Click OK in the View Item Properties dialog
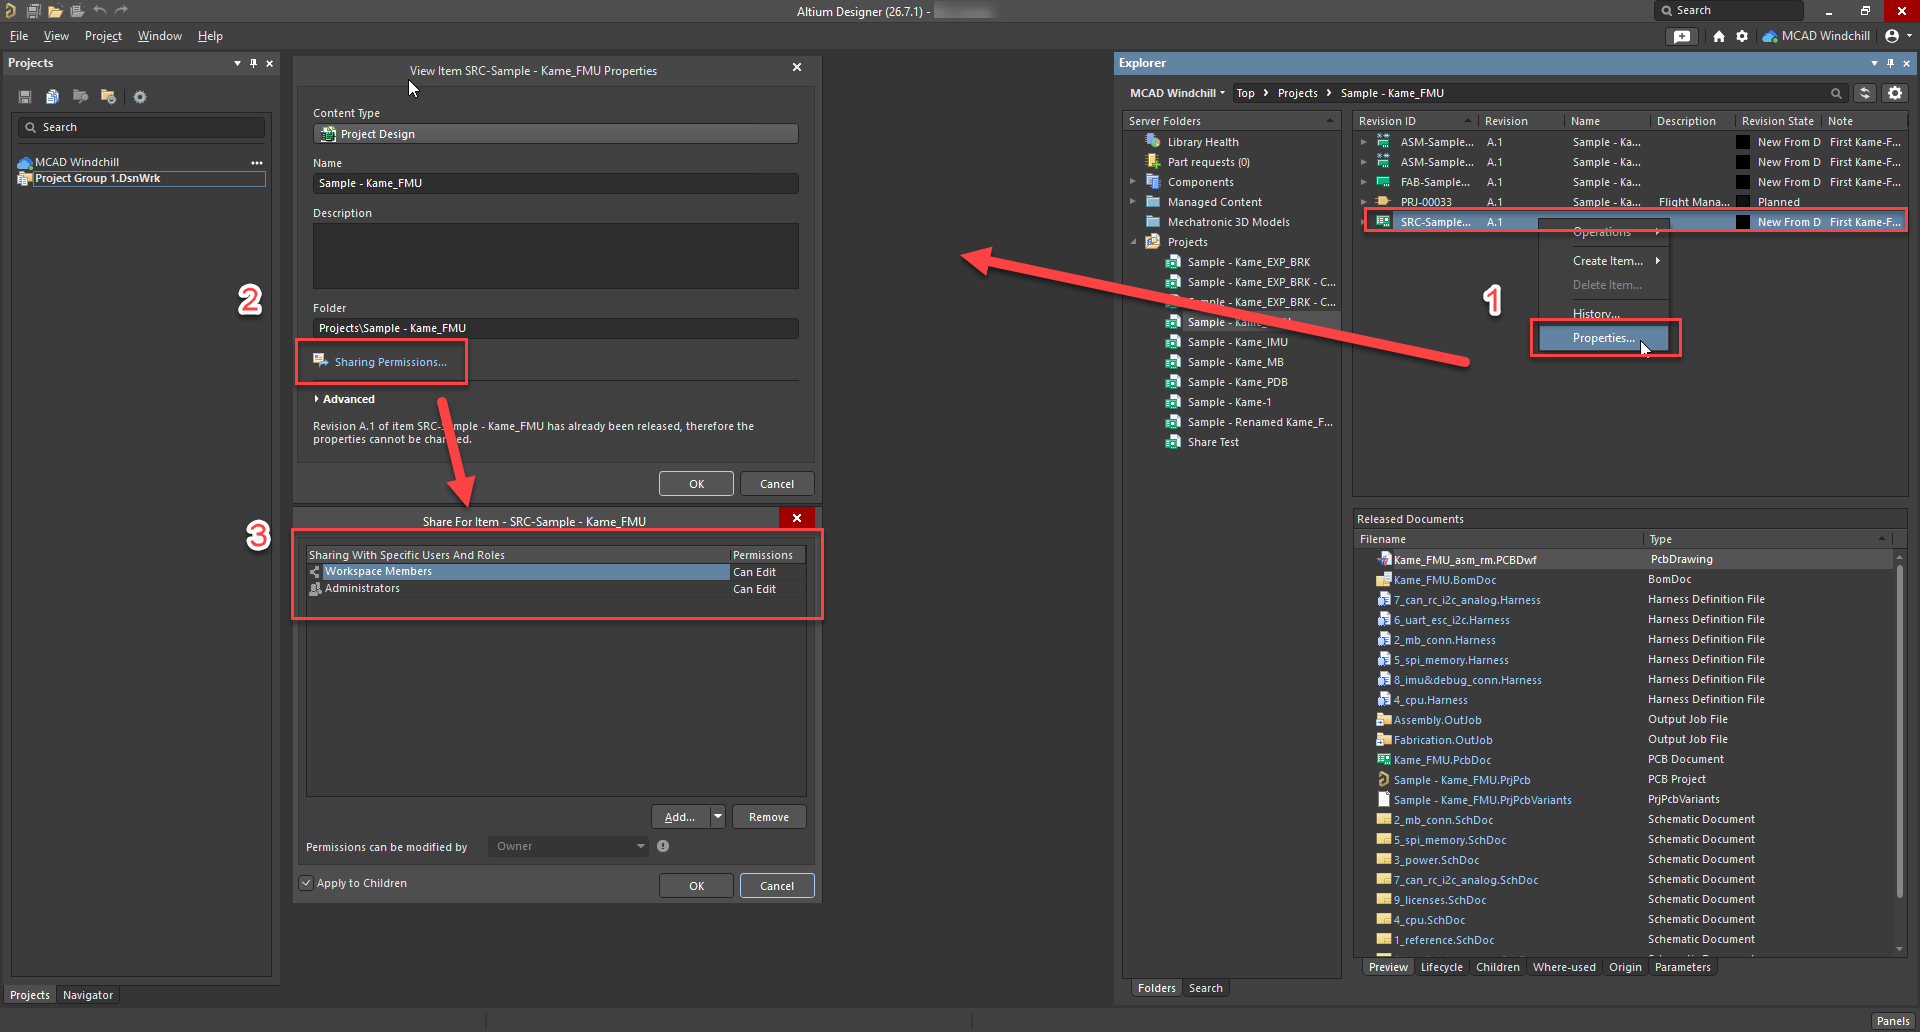Screen dimensions: 1920x1032 pos(697,484)
